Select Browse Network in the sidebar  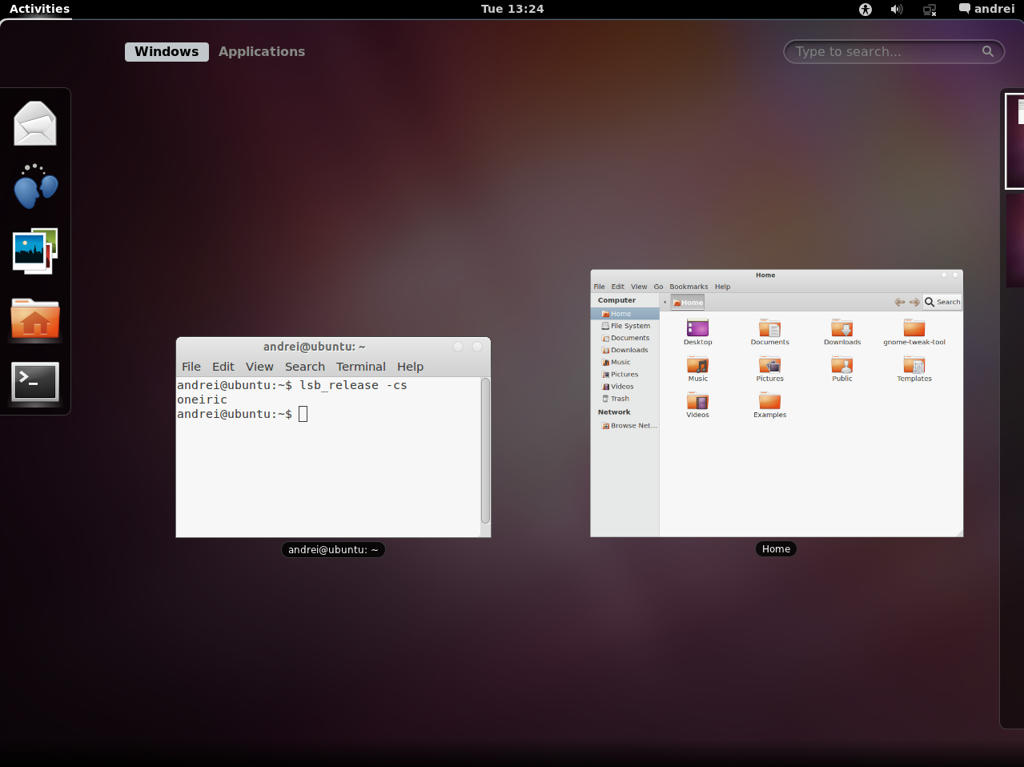625,425
